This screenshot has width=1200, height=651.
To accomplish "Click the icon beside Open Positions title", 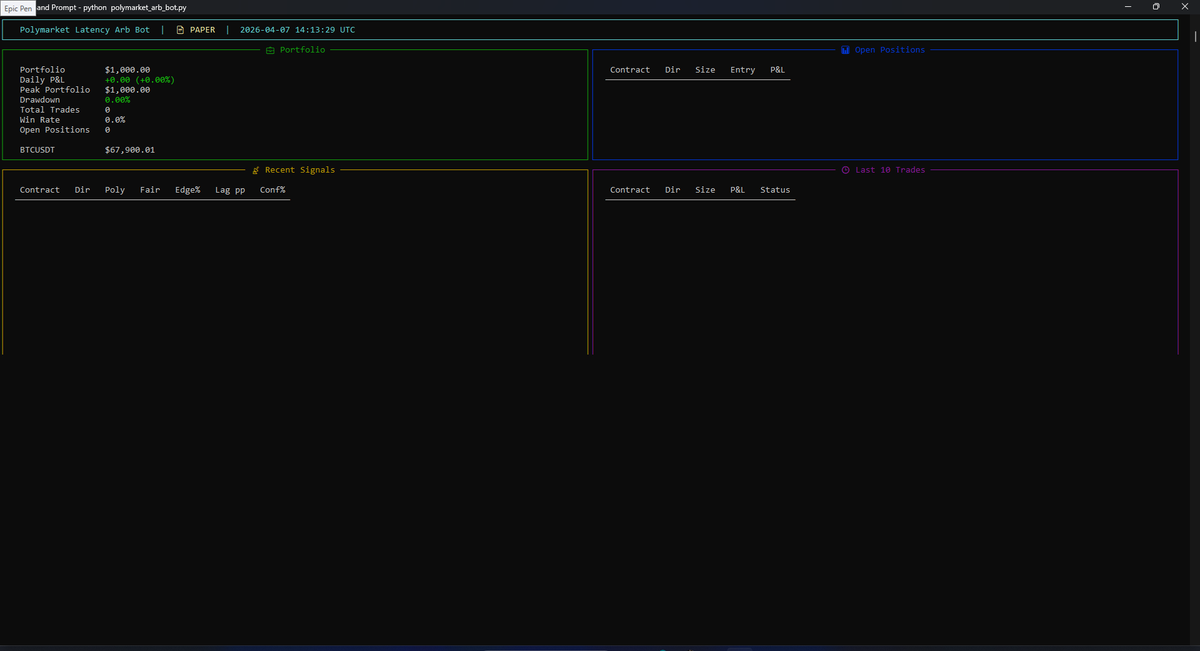I will coord(845,50).
